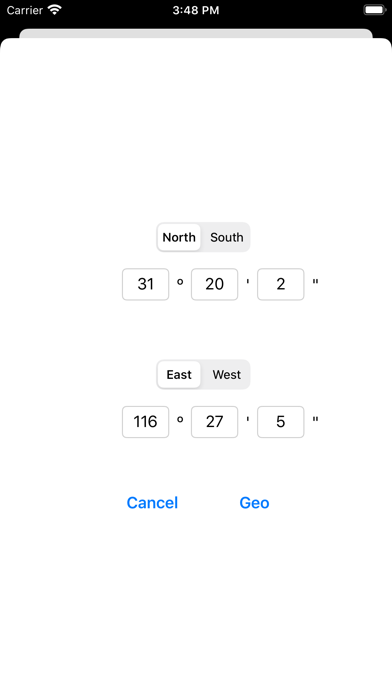Tap the latitude seconds double-prime mark
The width and height of the screenshot is (392, 696).
pos(316,281)
